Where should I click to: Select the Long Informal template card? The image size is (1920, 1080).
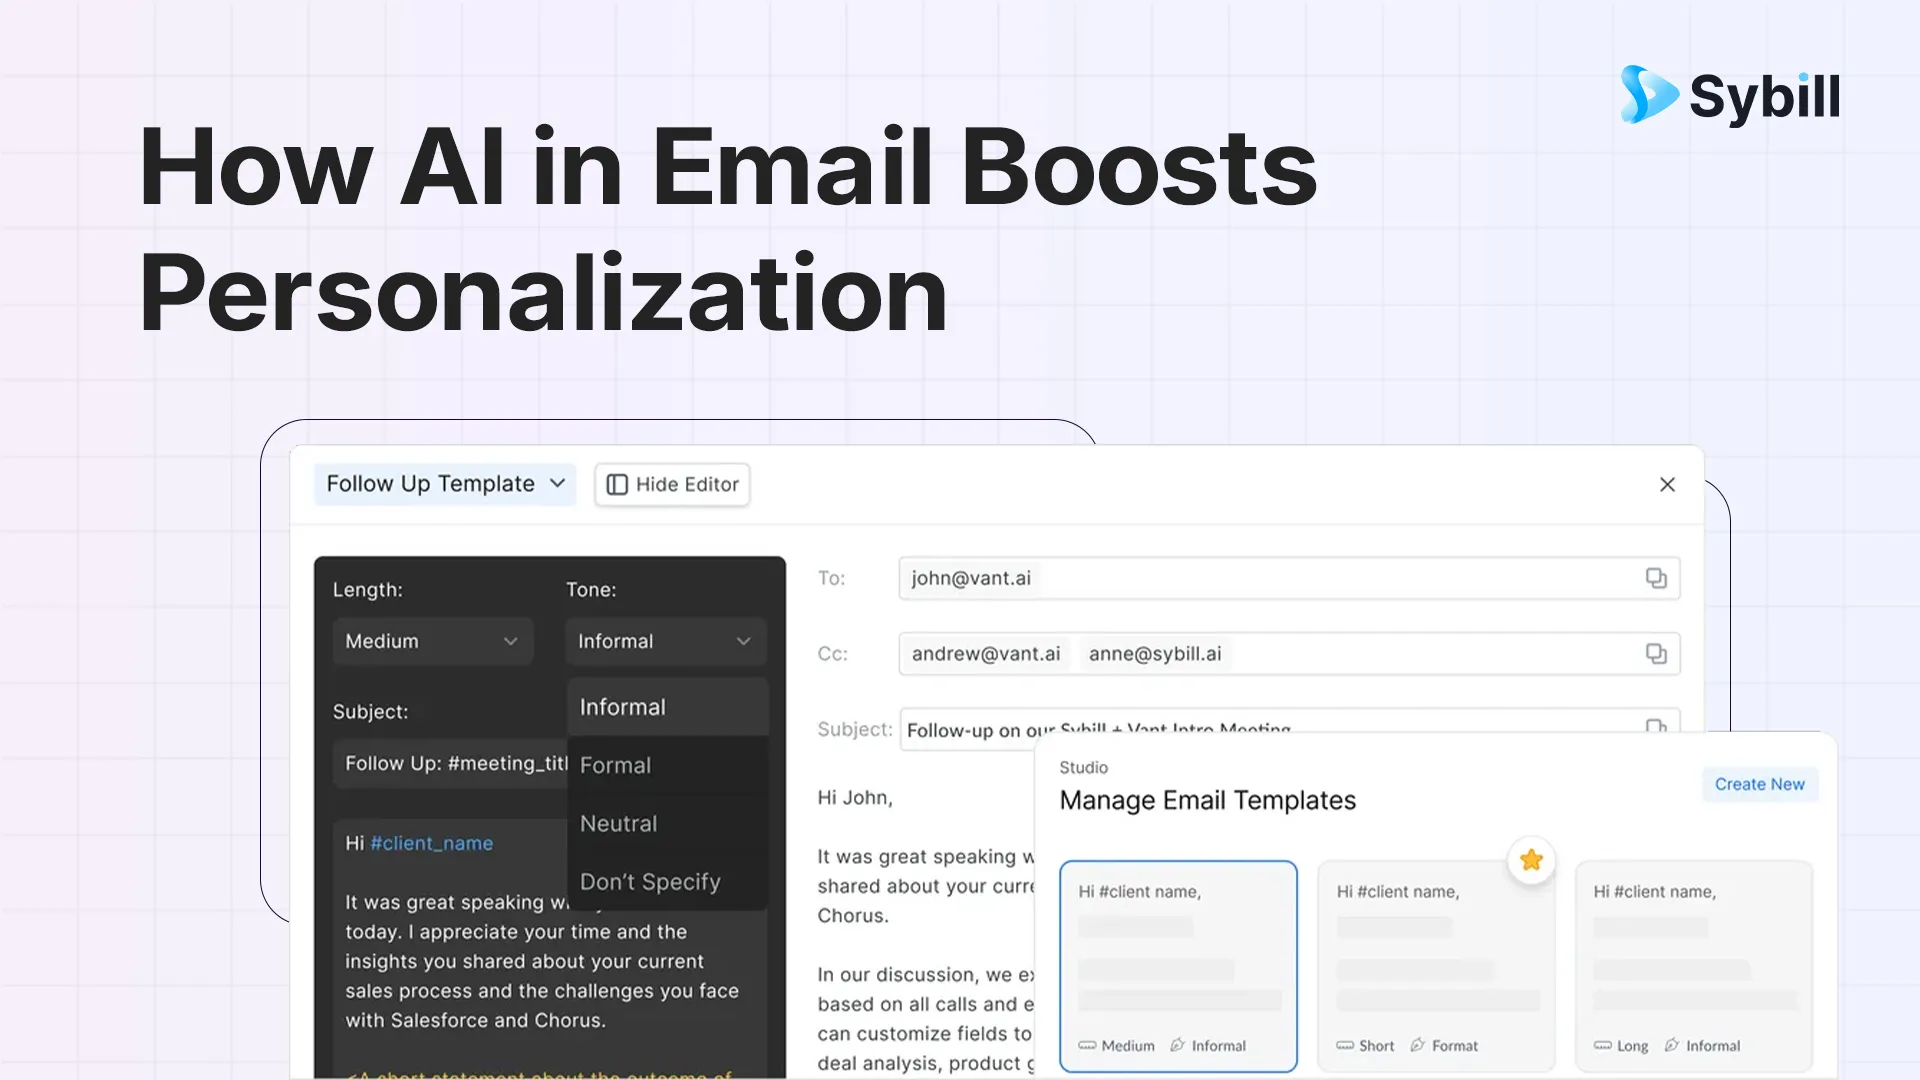[x=1693, y=965]
